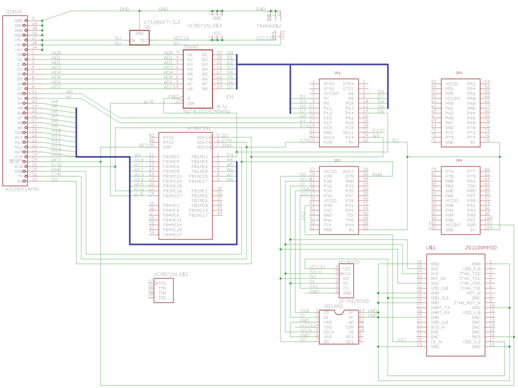This screenshot has height=388, width=518.
Task: Select the LT1086CT-3.3 regulator symbol
Action: click(139, 37)
